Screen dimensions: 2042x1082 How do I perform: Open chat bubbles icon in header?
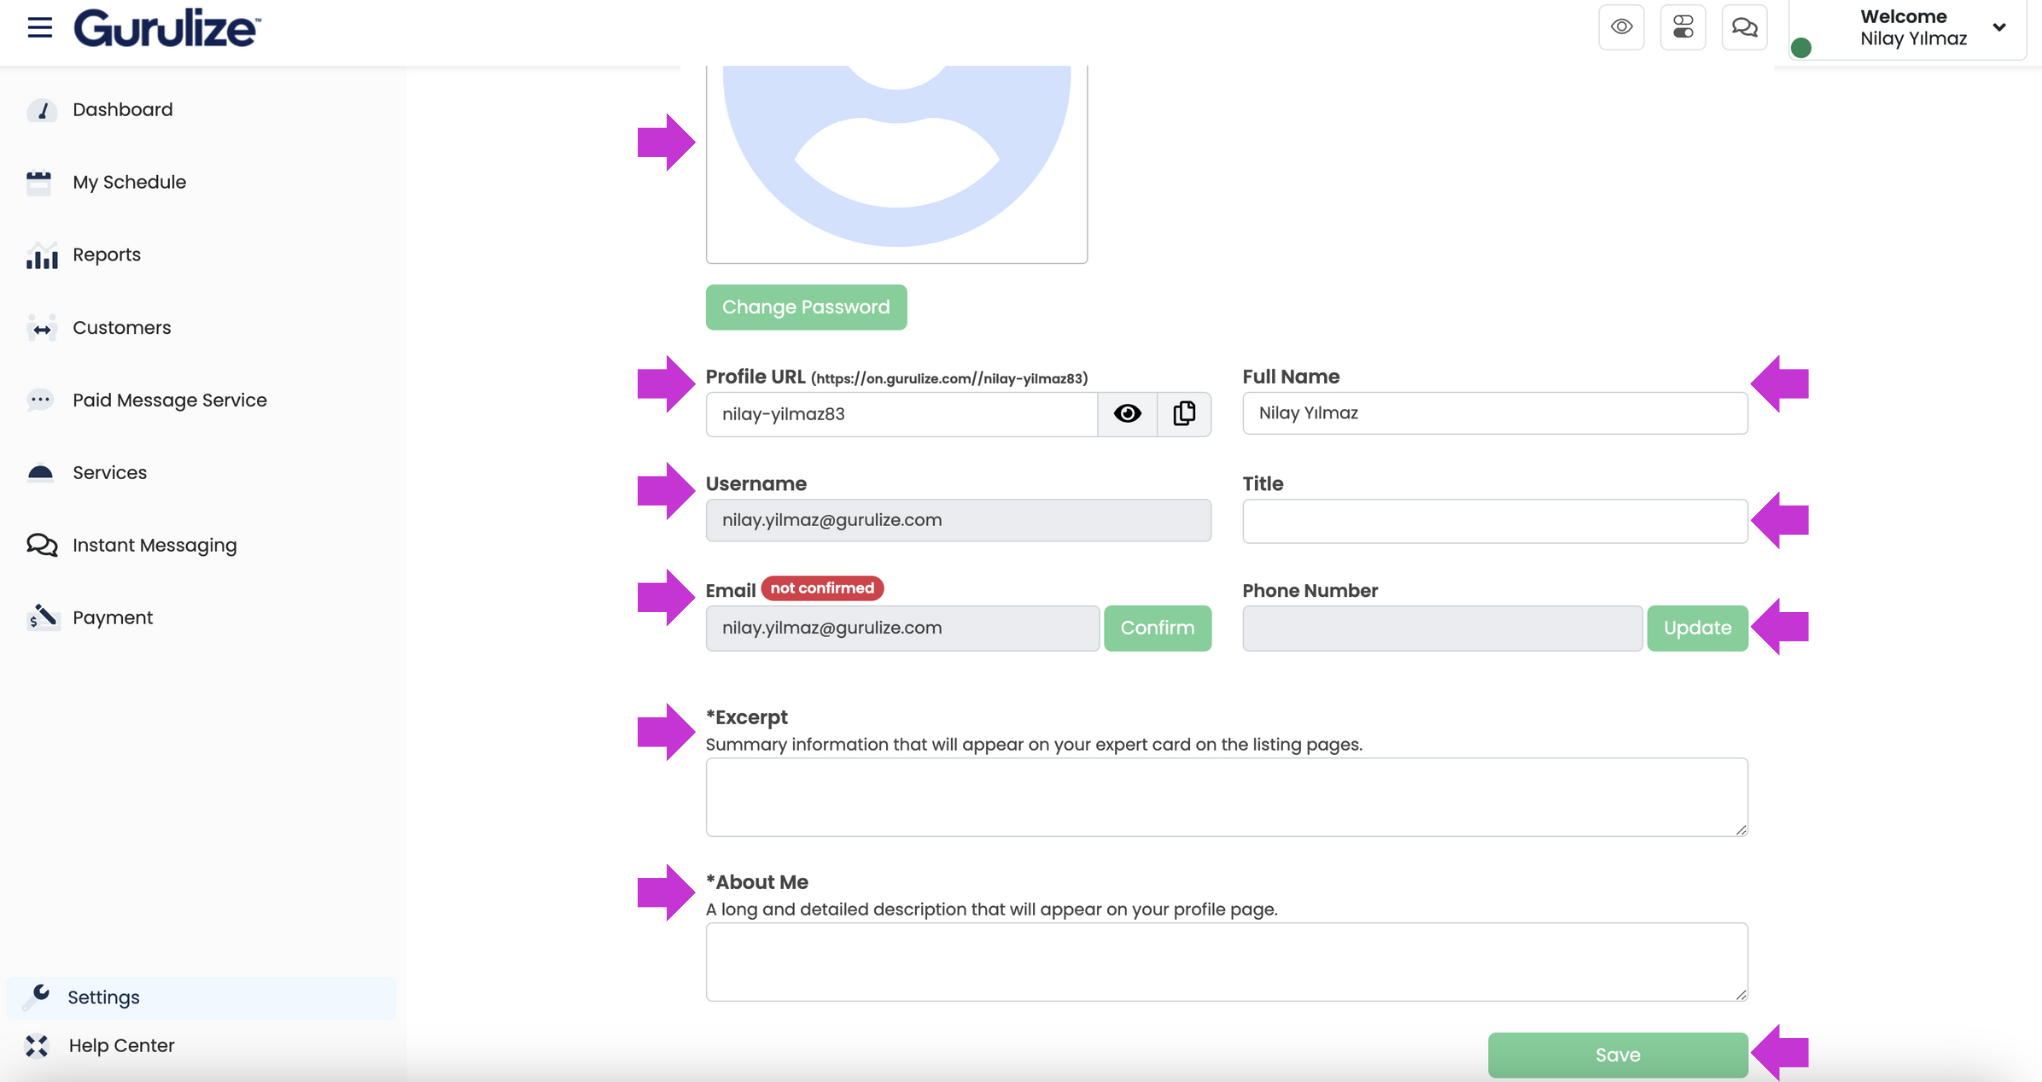tap(1744, 27)
